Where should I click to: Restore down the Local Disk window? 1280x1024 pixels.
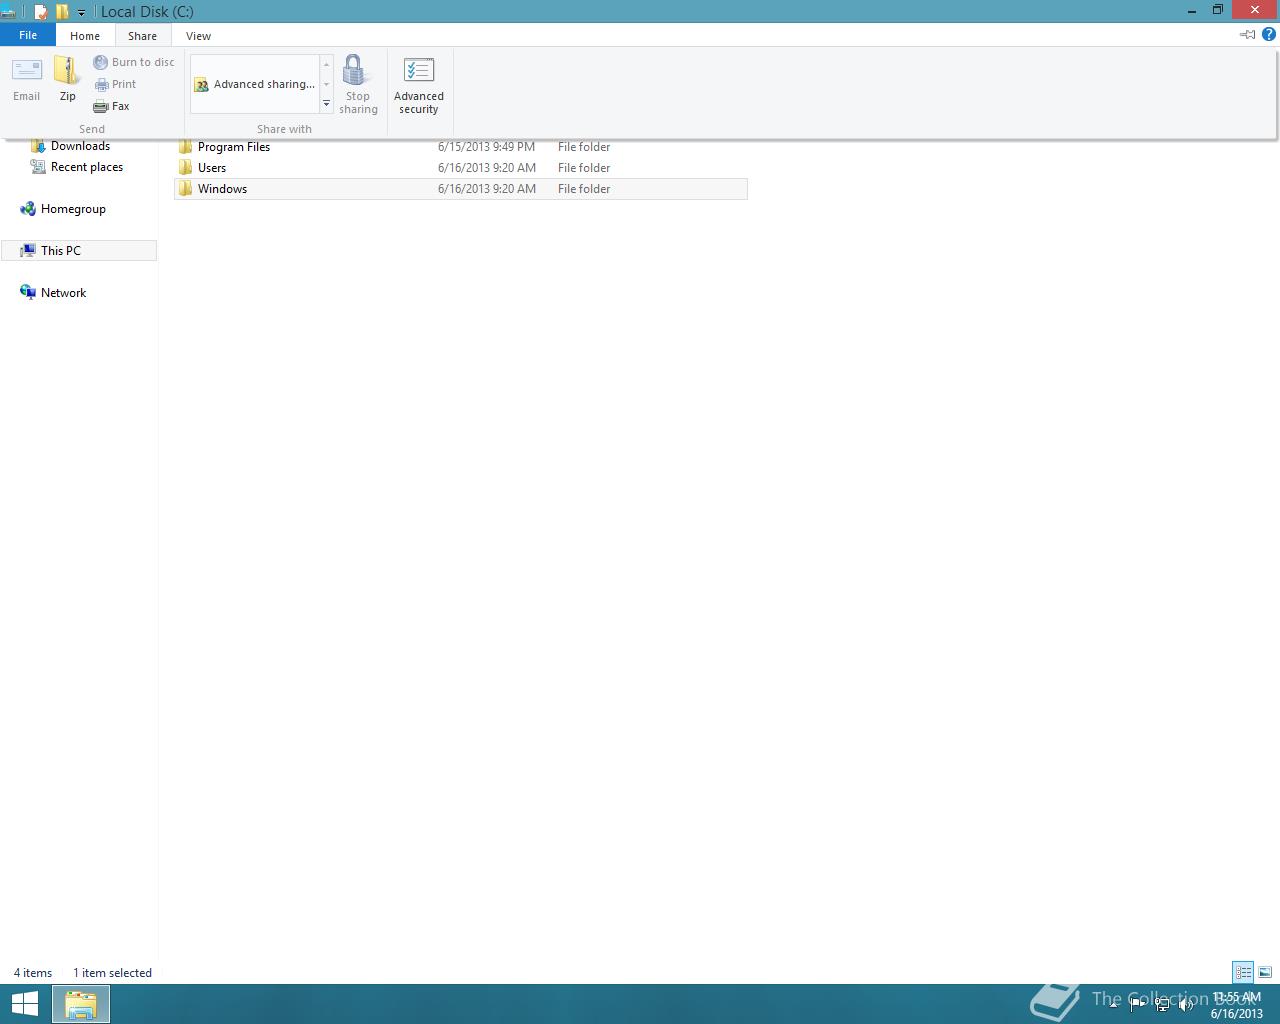1218,11
